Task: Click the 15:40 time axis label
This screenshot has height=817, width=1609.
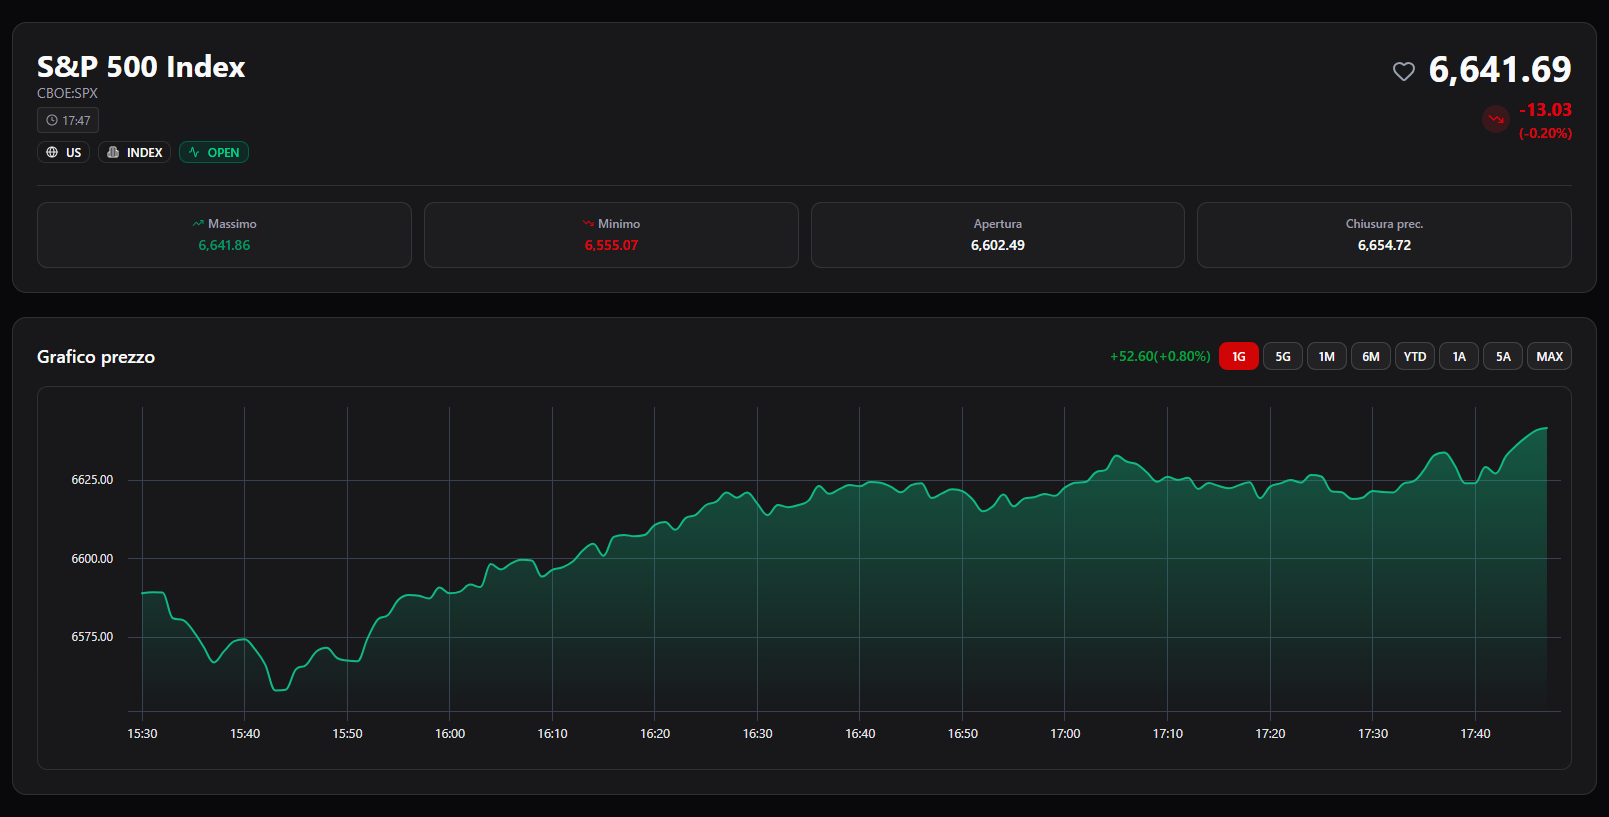Action: [245, 734]
